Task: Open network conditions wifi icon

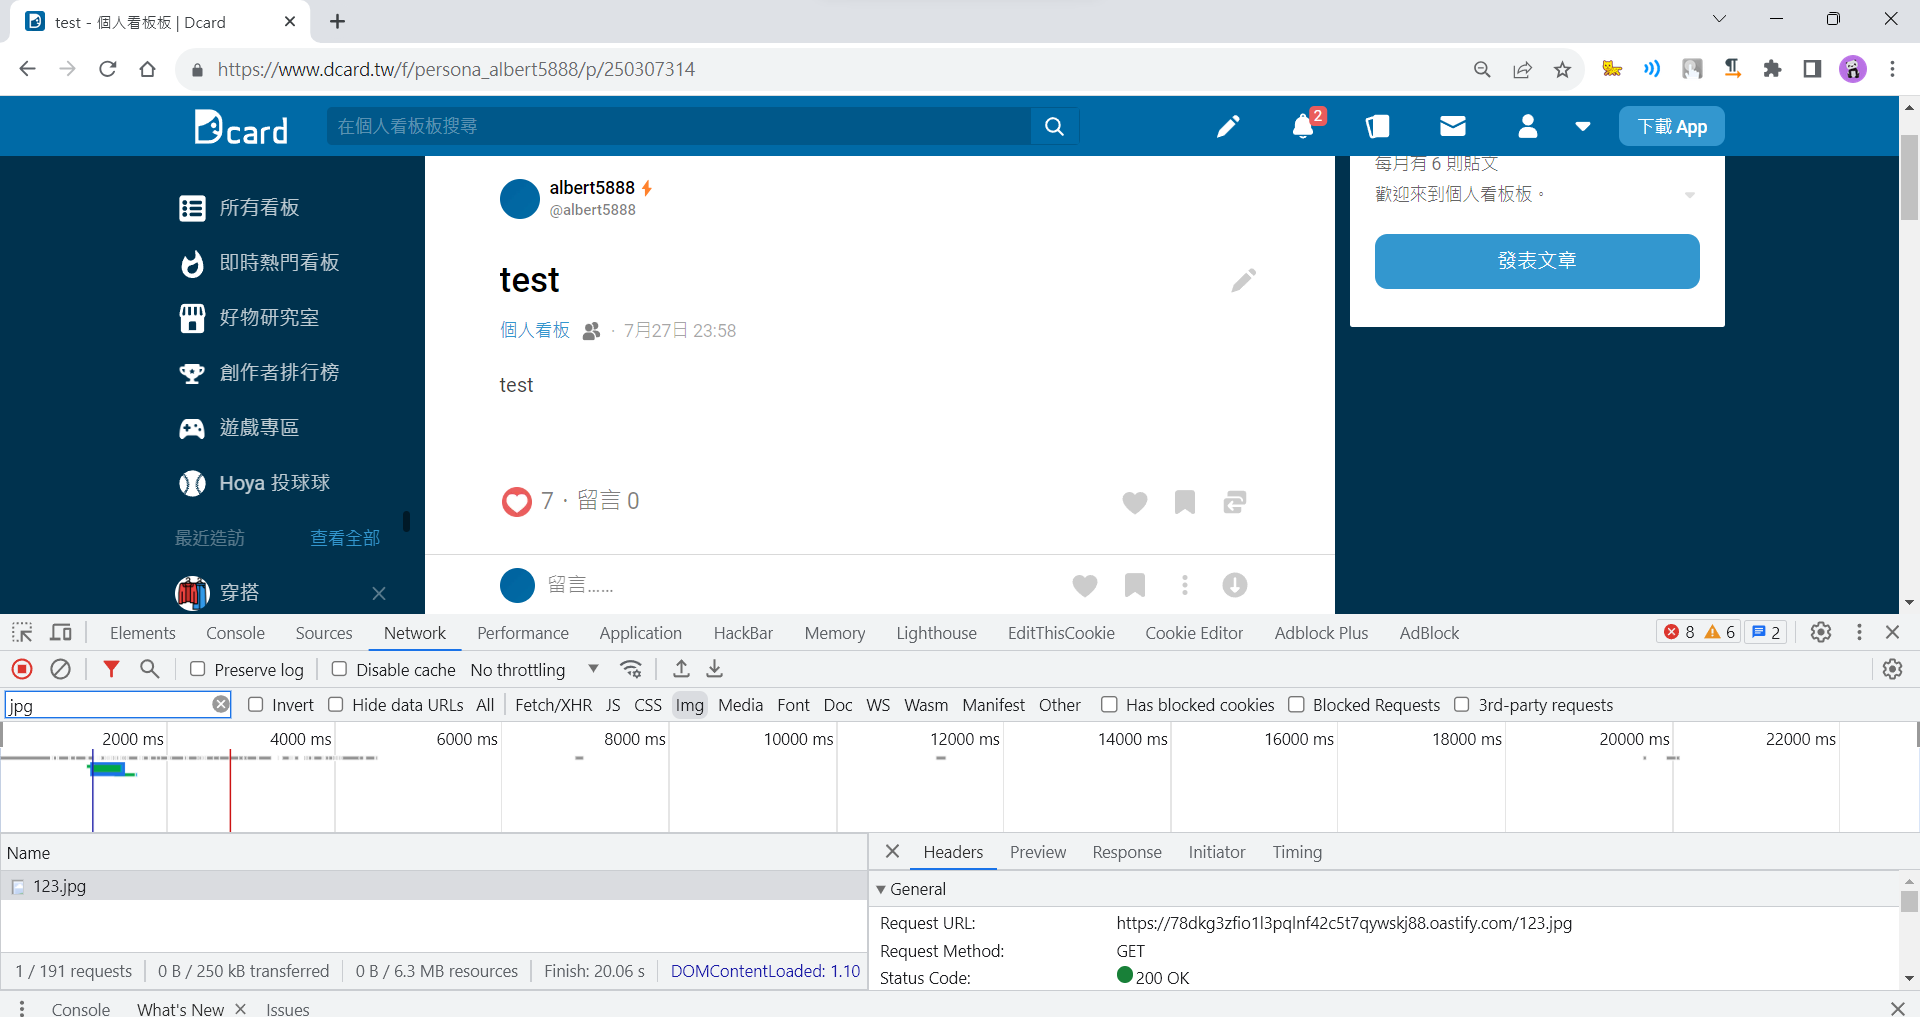Action: [x=631, y=669]
